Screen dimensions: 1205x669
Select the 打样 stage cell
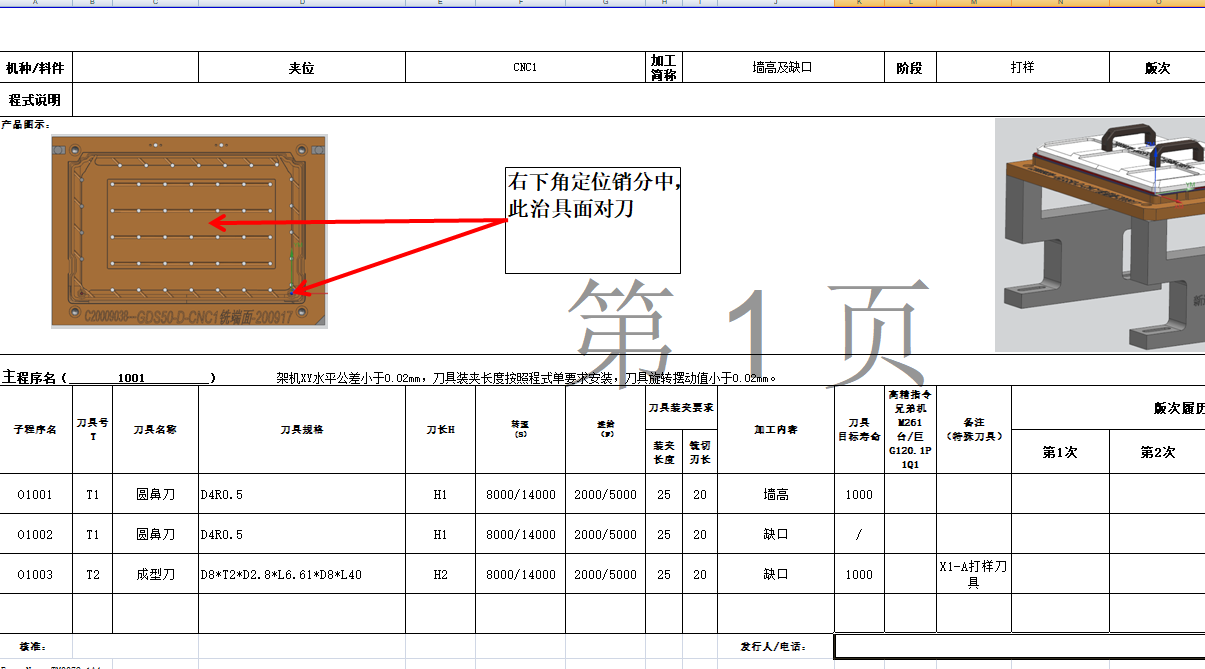click(1022, 67)
